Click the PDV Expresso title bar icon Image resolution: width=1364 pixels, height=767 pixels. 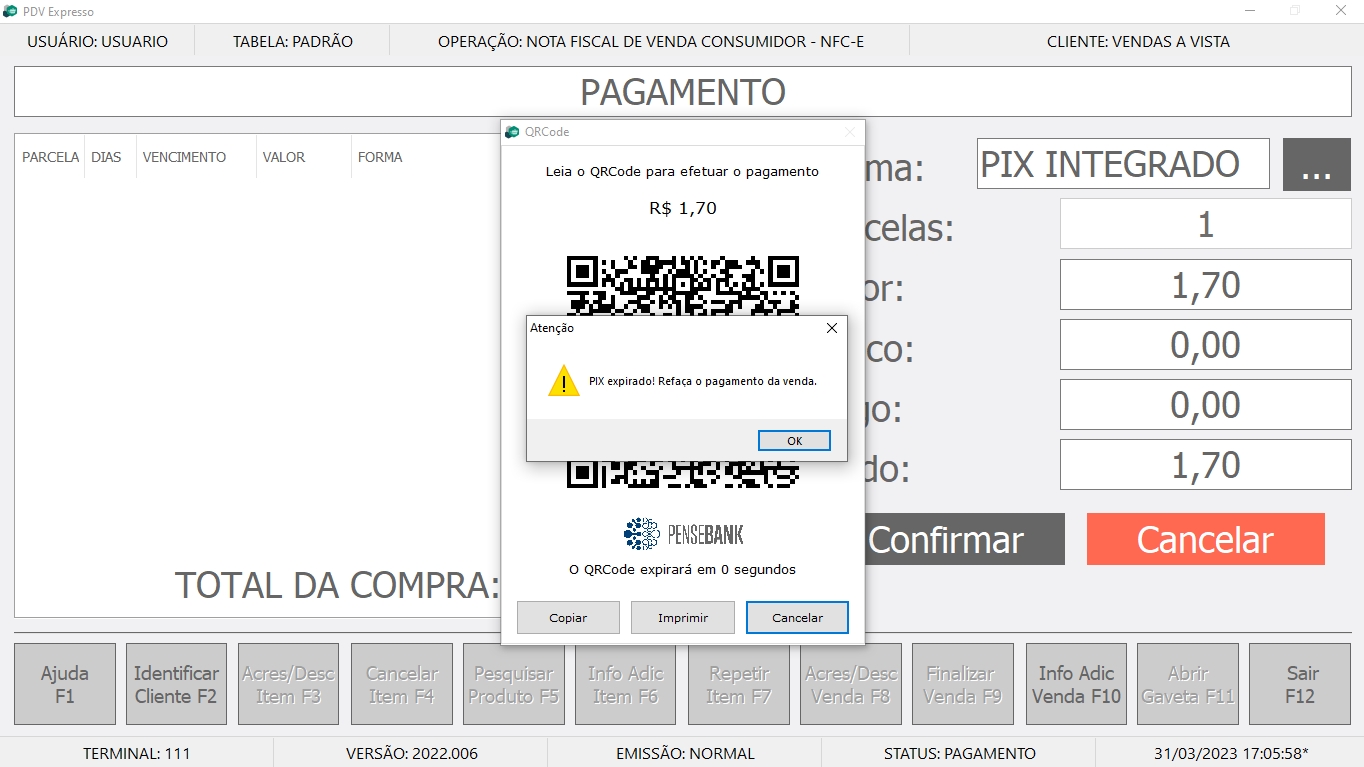pyautogui.click(x=10, y=11)
